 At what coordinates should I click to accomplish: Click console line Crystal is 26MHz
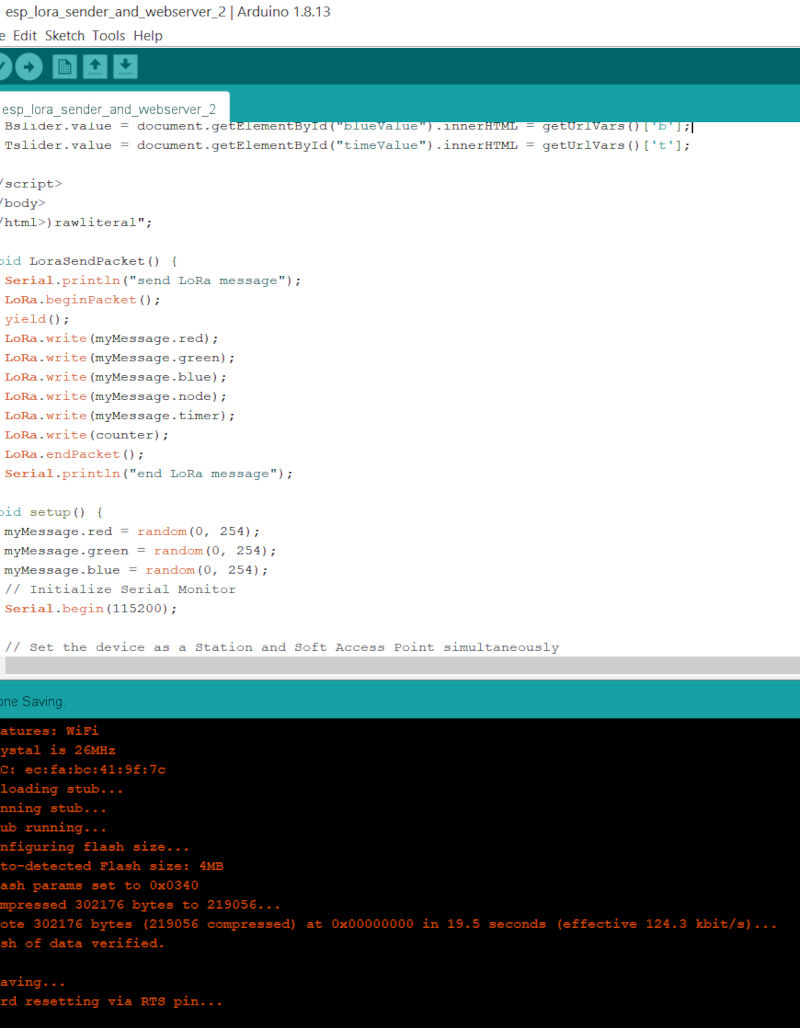point(58,750)
